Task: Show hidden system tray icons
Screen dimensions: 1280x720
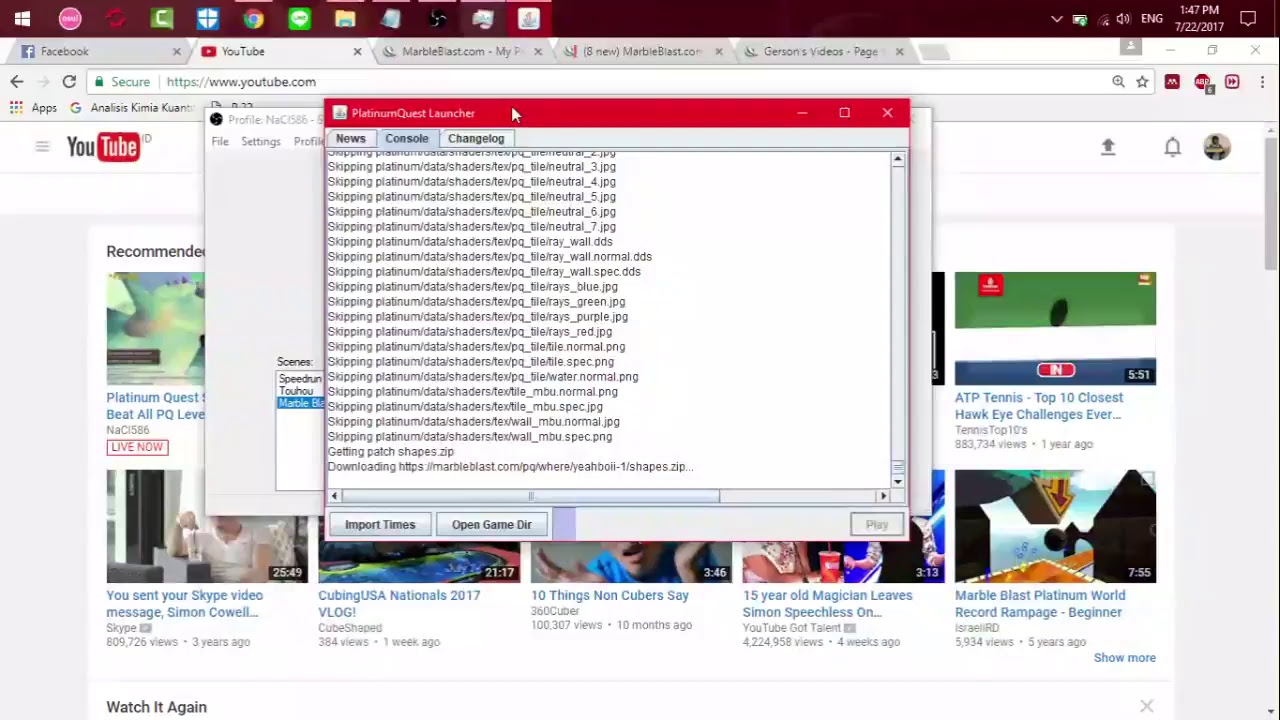Action: (1057, 18)
